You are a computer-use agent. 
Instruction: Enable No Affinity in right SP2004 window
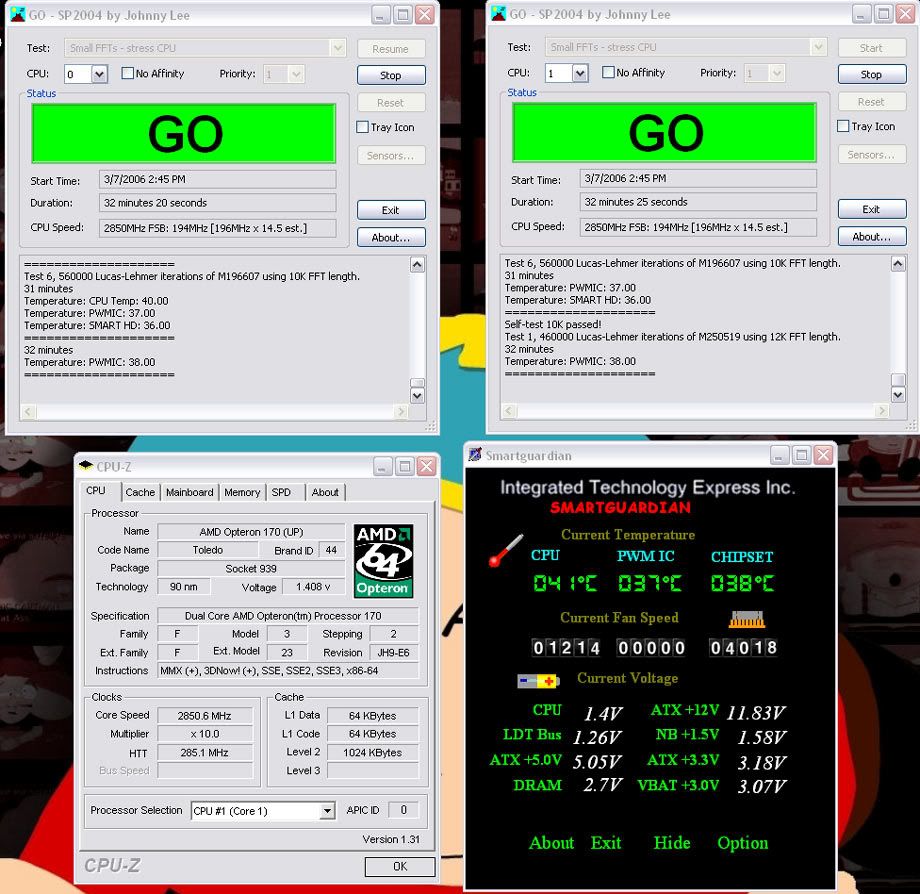point(608,72)
